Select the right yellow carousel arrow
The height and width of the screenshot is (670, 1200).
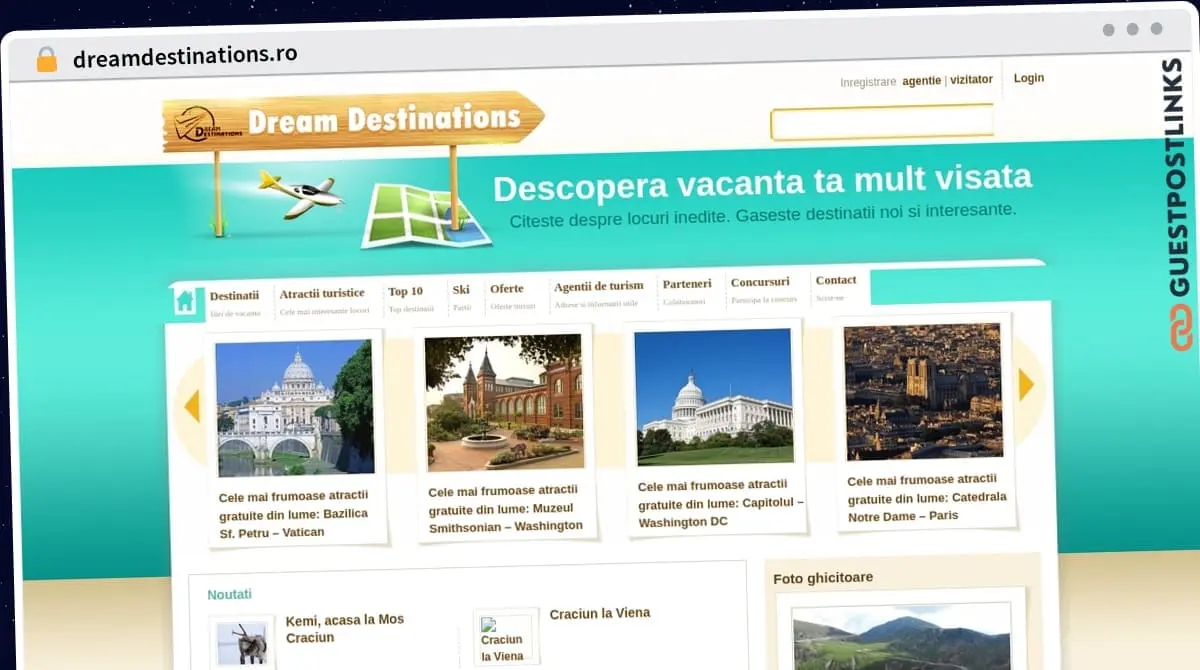coord(1025,384)
